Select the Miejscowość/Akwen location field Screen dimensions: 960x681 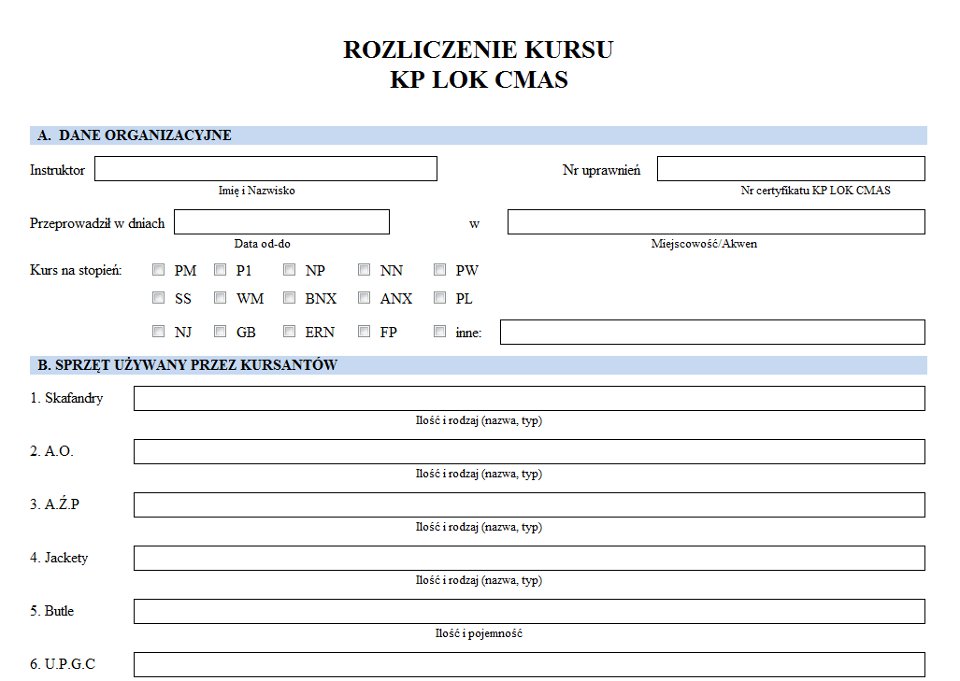pos(715,222)
